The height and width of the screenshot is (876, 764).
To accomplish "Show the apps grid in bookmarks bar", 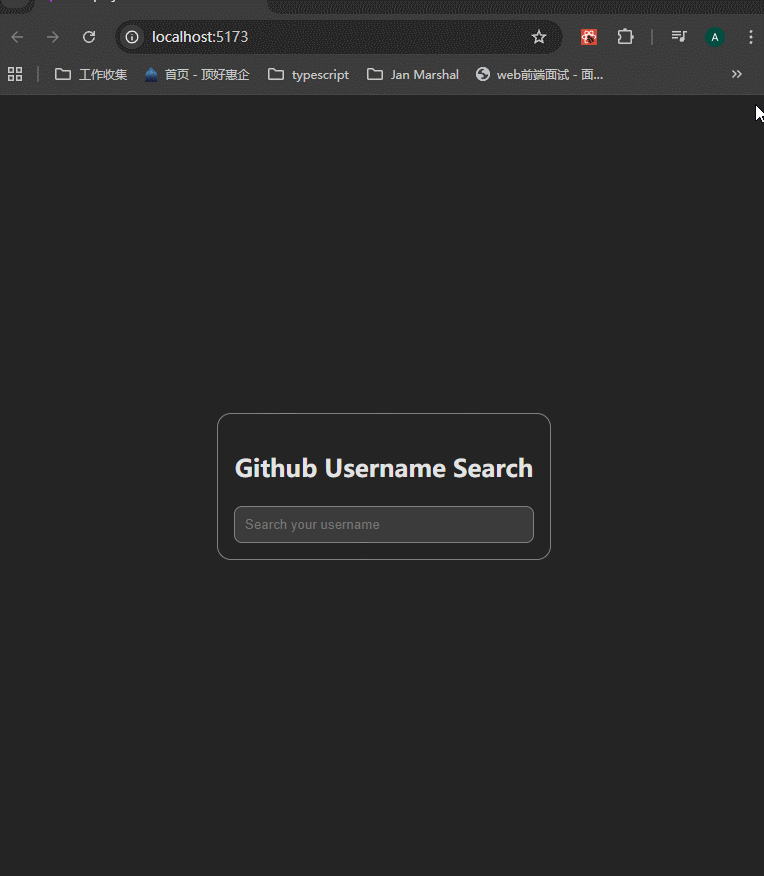I will (15, 74).
